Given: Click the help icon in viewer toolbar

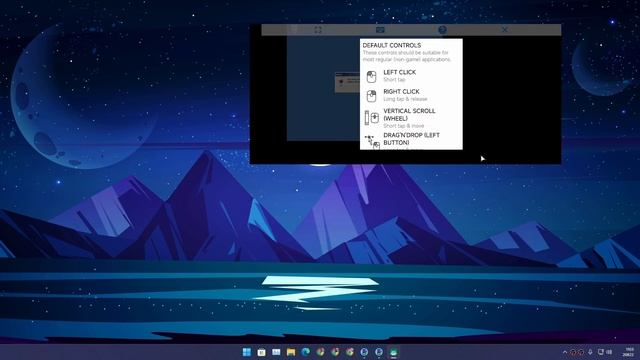Looking at the screenshot, I should (442, 30).
